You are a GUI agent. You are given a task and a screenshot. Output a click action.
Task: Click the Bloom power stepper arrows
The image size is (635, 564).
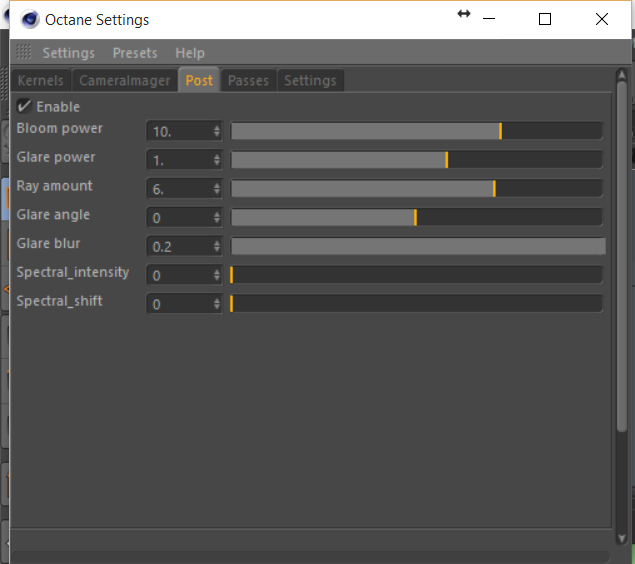point(217,131)
